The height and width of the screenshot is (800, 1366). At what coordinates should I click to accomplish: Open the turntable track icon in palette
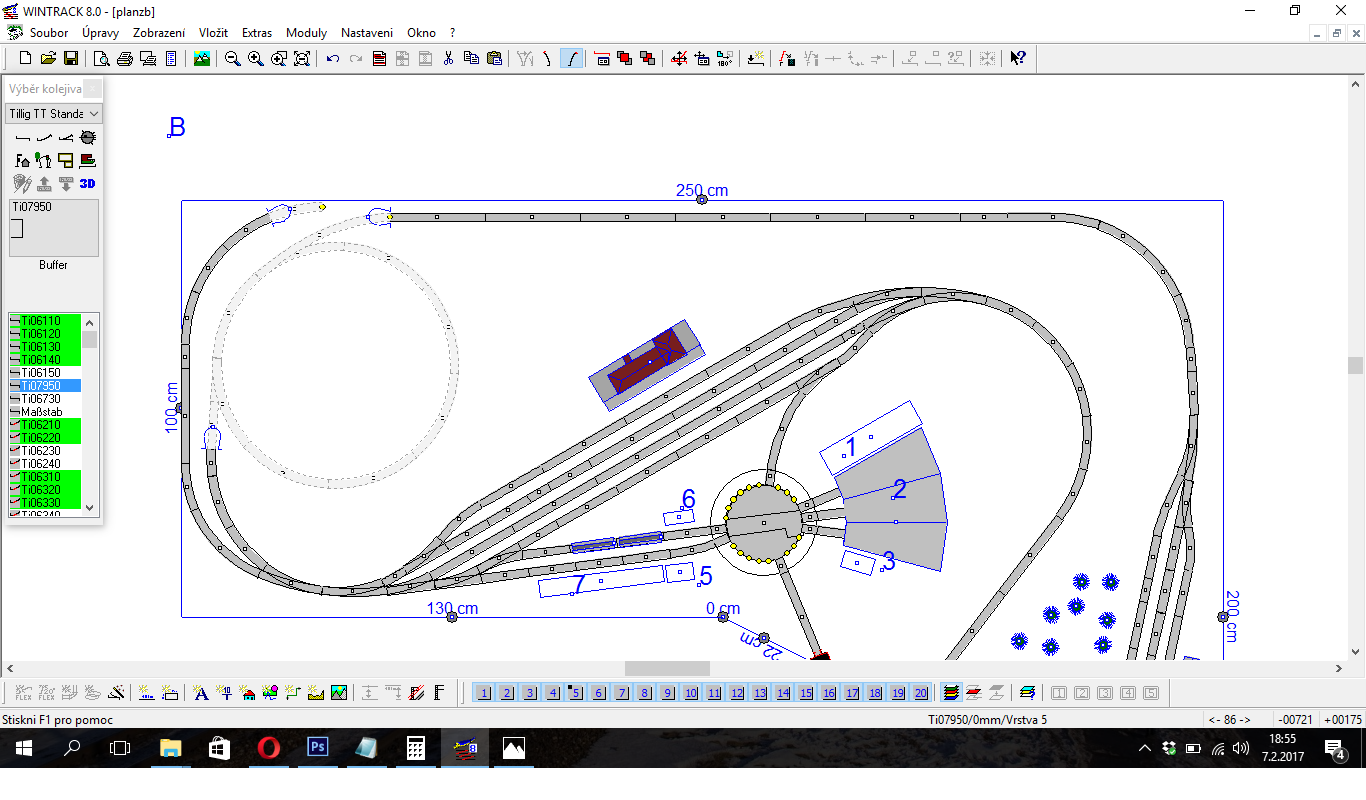coord(88,137)
